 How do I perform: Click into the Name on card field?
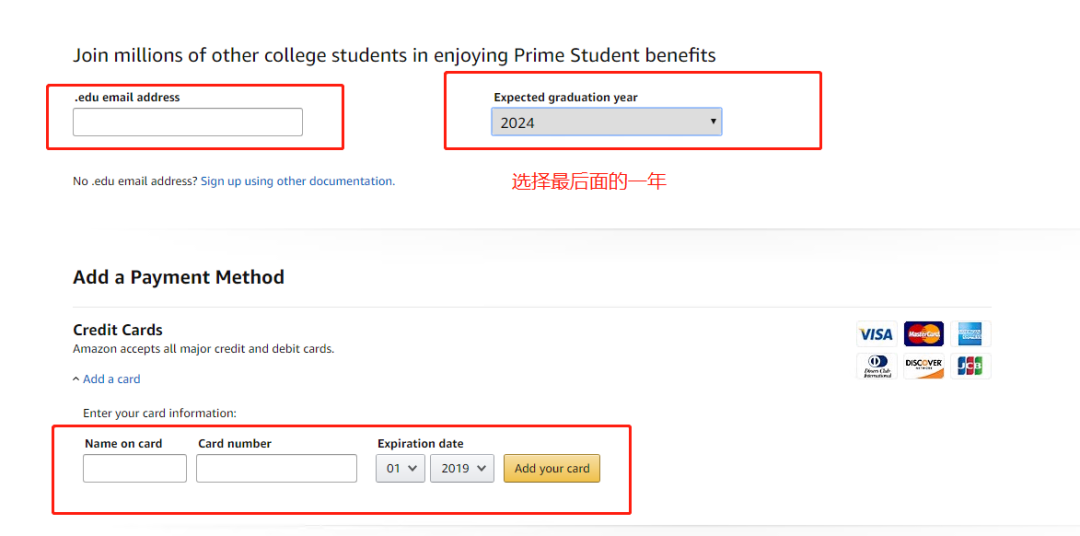click(x=135, y=468)
